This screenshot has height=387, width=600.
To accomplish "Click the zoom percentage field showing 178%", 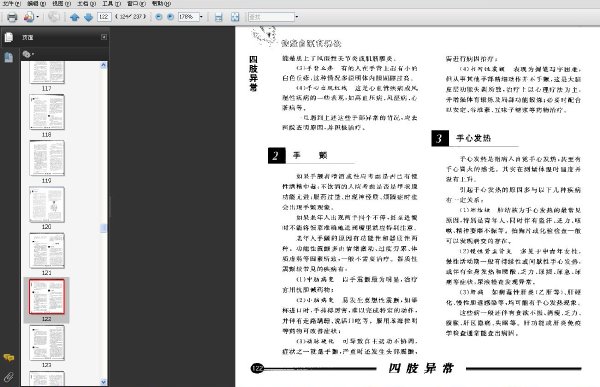I will pyautogui.click(x=188, y=17).
